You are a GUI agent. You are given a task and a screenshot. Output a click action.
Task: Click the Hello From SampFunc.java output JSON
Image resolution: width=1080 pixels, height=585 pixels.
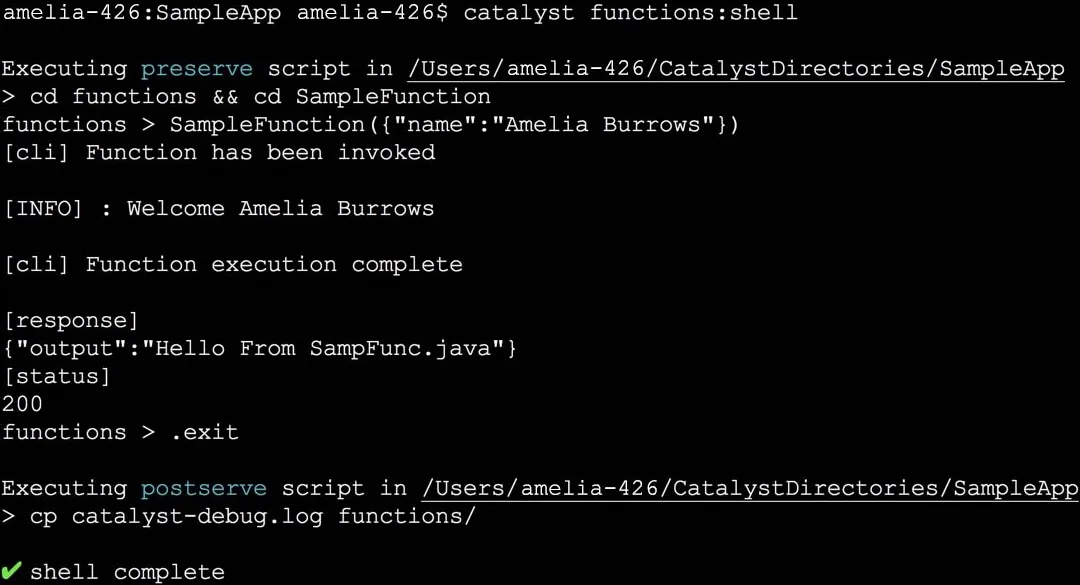260,348
